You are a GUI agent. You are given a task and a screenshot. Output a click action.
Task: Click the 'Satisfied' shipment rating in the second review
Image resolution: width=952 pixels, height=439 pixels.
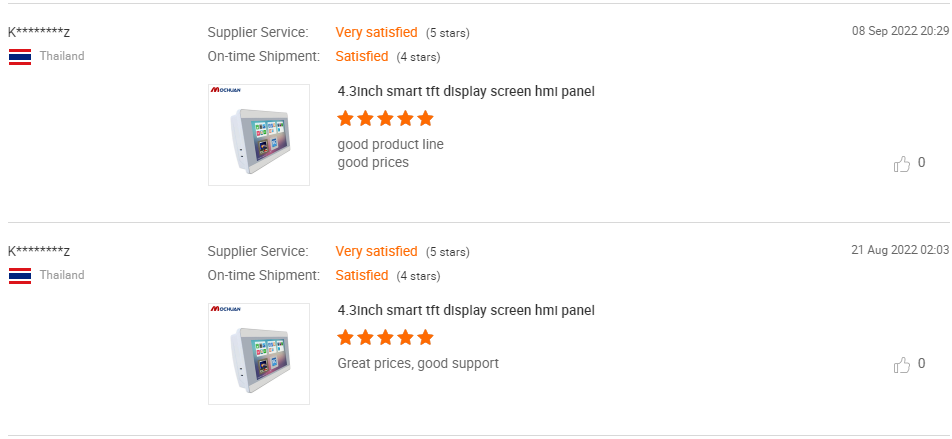click(x=362, y=276)
